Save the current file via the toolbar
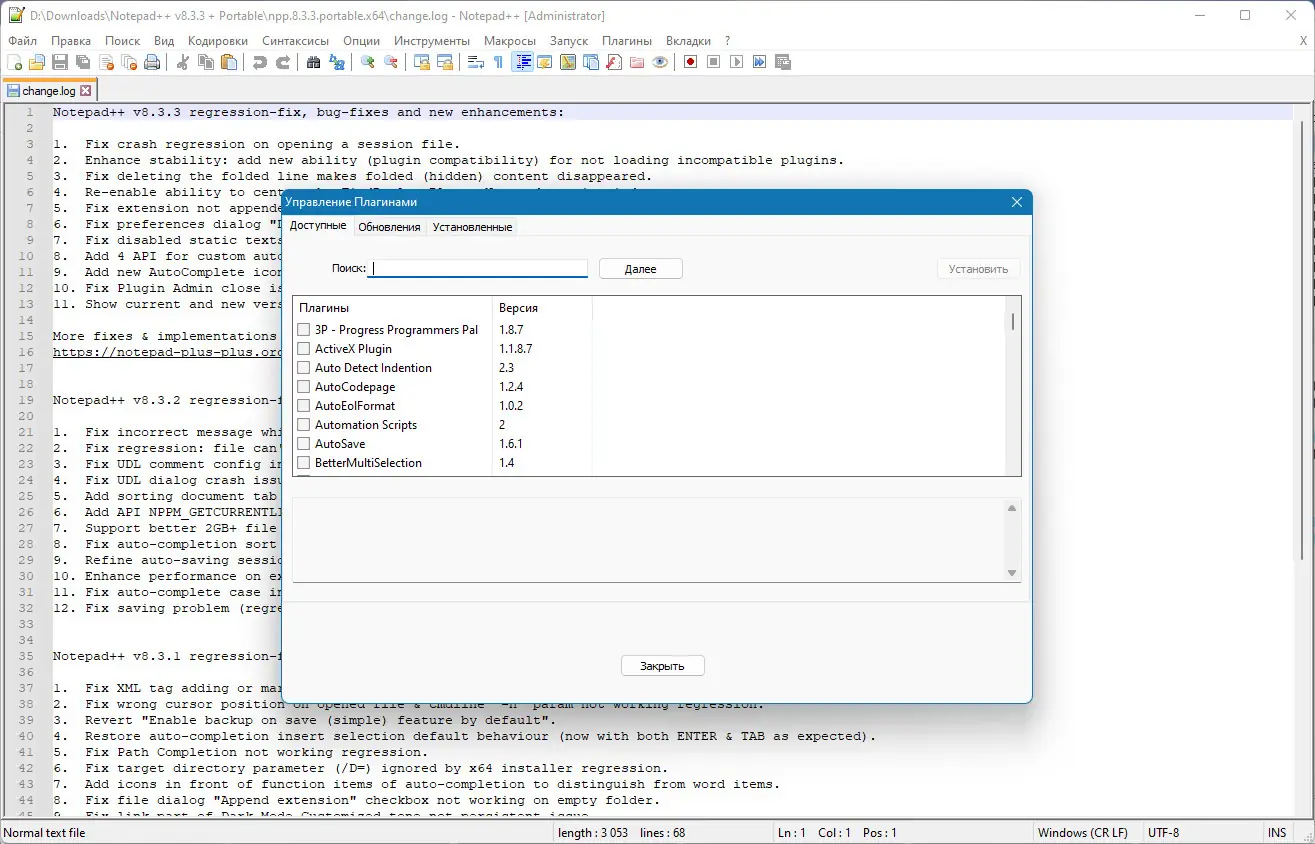 [60, 62]
